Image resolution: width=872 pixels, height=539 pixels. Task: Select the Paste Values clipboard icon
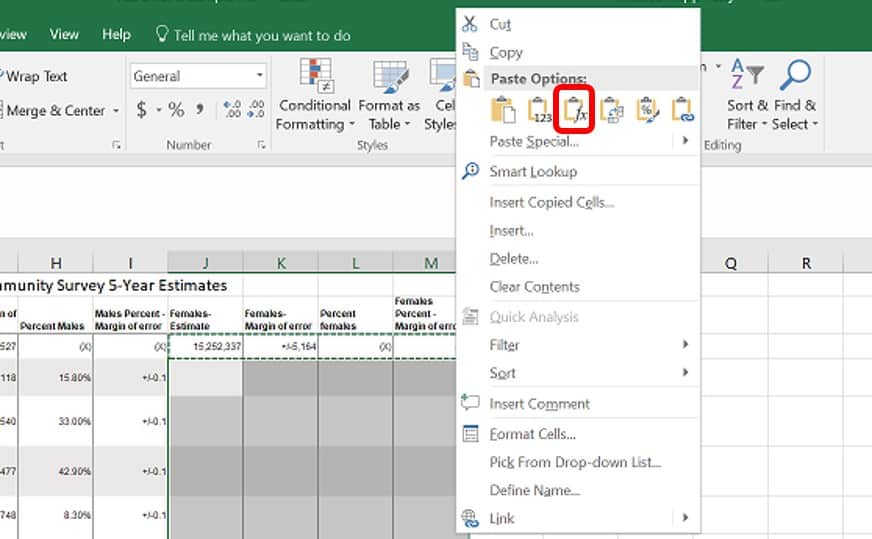pos(539,110)
